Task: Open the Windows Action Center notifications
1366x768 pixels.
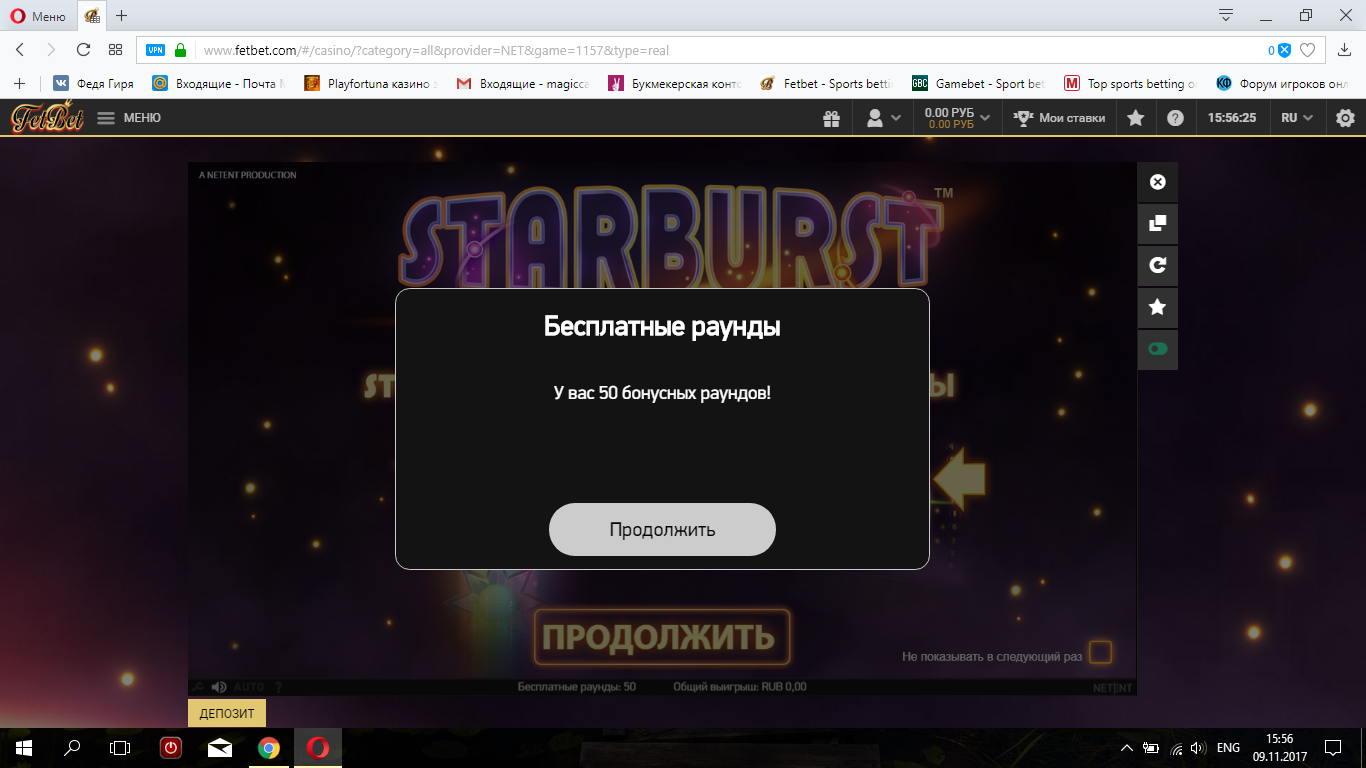Action: point(1333,748)
